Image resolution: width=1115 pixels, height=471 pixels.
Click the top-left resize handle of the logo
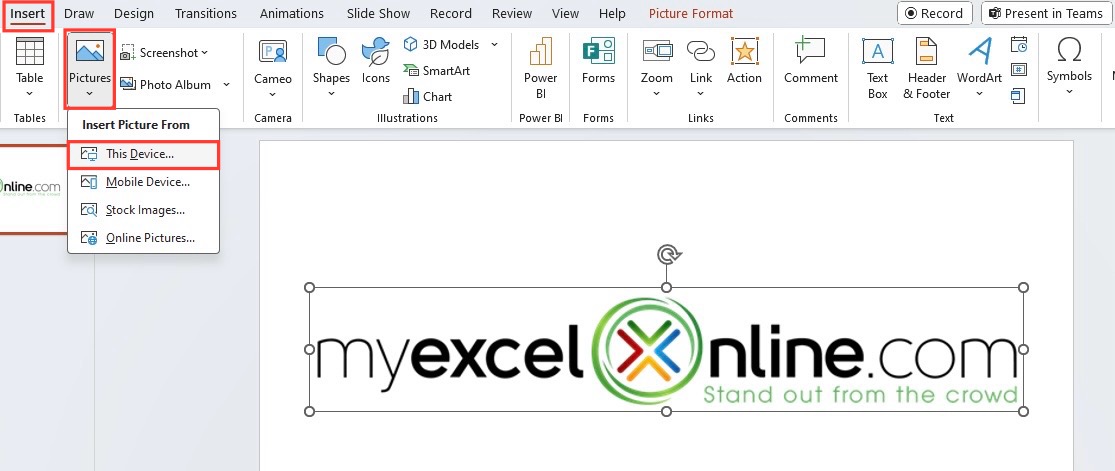click(x=309, y=287)
